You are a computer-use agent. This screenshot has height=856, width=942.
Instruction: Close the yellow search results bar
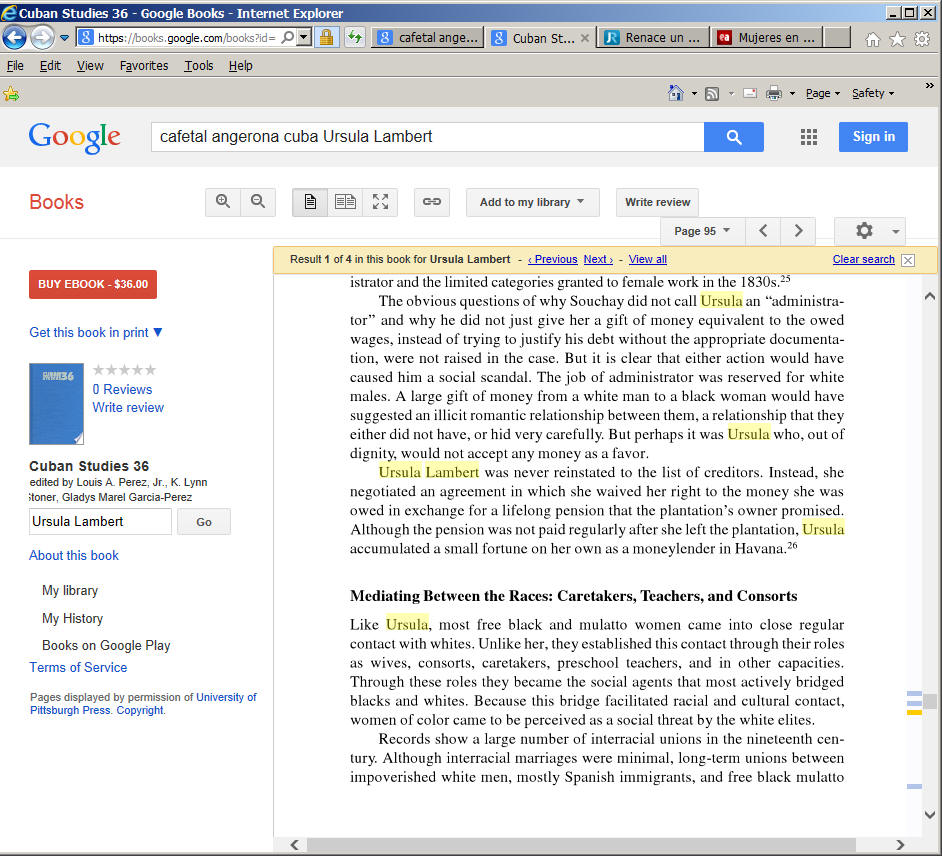tap(908, 260)
